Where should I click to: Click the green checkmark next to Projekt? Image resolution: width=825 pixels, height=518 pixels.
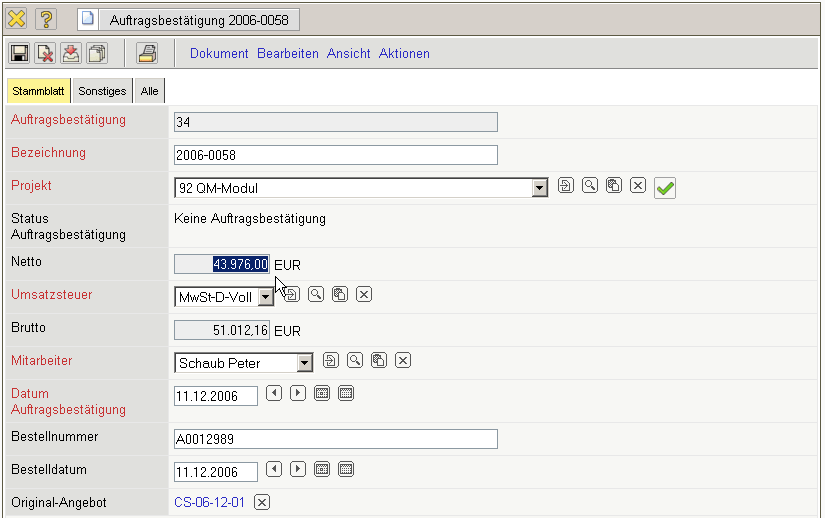coord(665,188)
